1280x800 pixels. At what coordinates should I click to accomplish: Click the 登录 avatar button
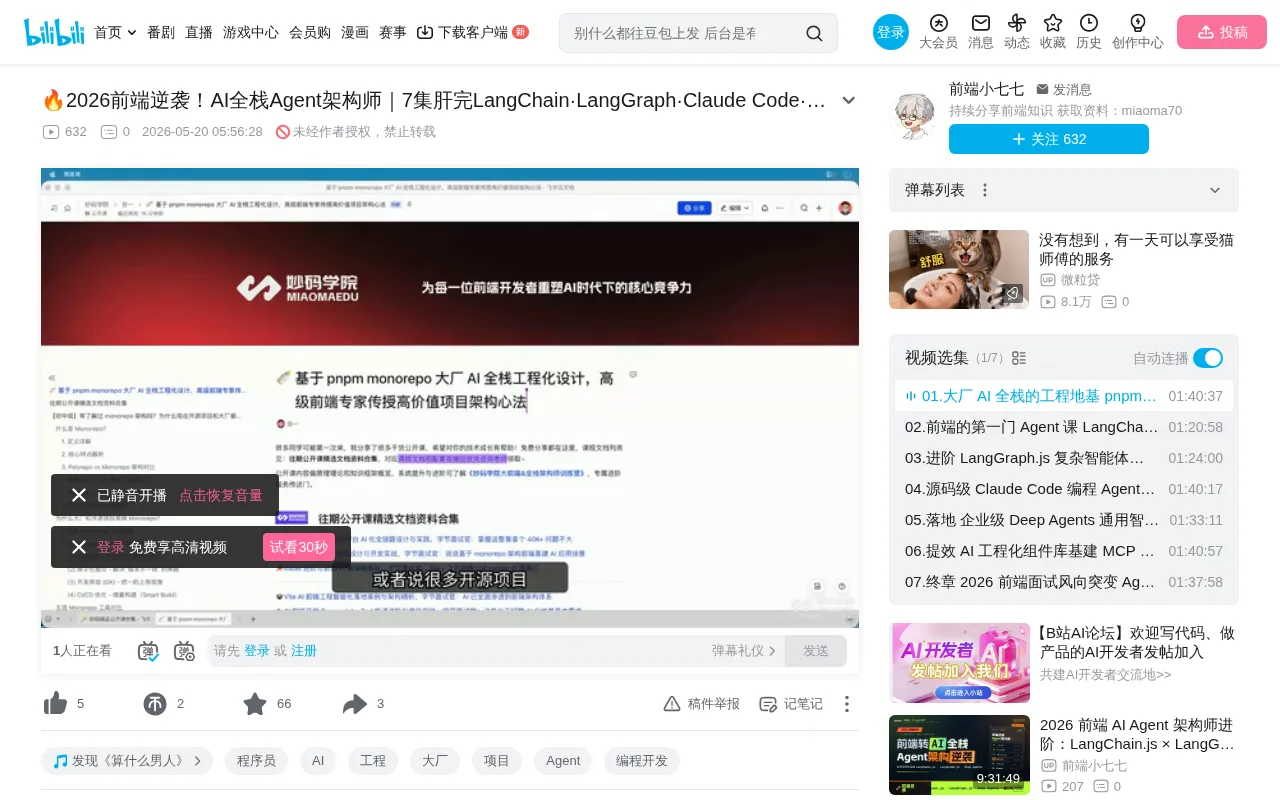(x=891, y=32)
